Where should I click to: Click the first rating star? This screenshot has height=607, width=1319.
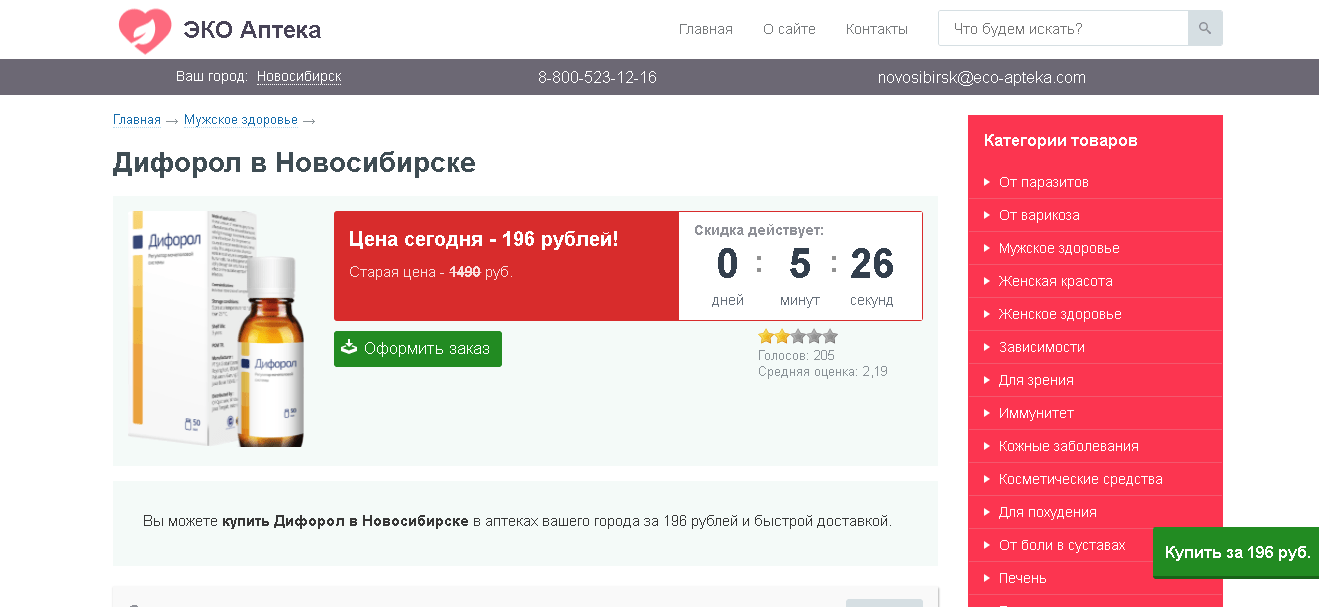766,336
